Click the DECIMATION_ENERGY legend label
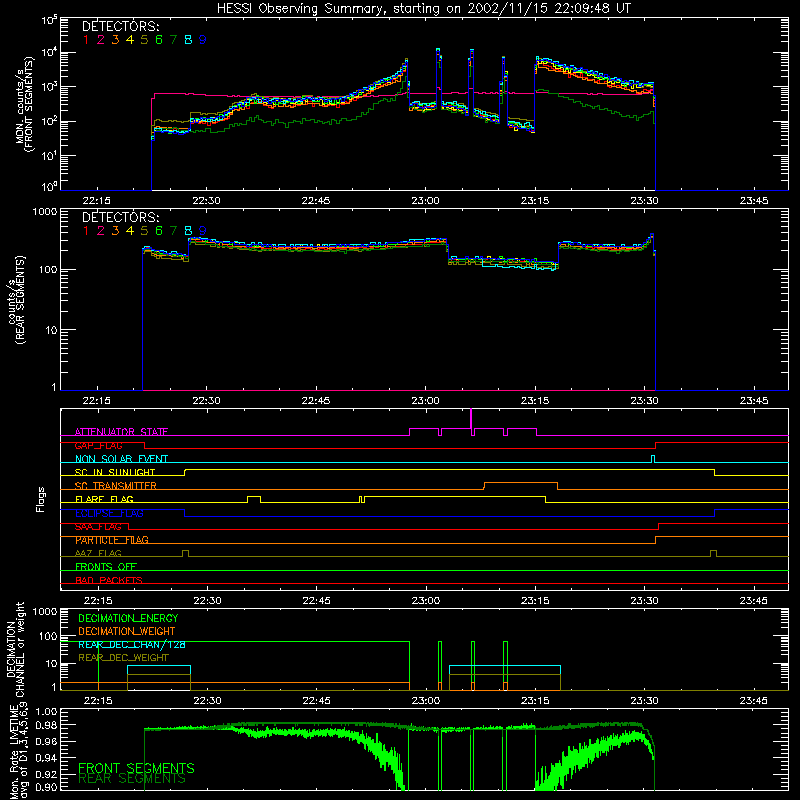This screenshot has height=800, width=800. [x=128, y=618]
